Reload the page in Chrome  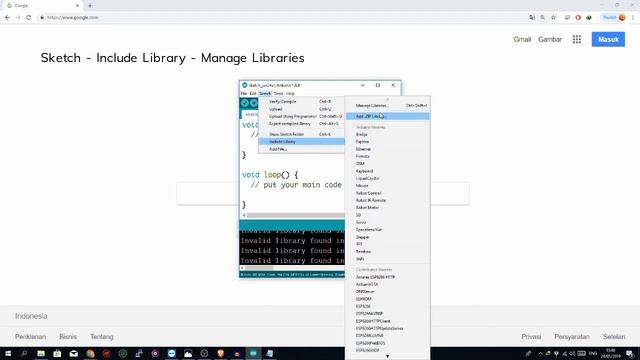tap(29, 18)
